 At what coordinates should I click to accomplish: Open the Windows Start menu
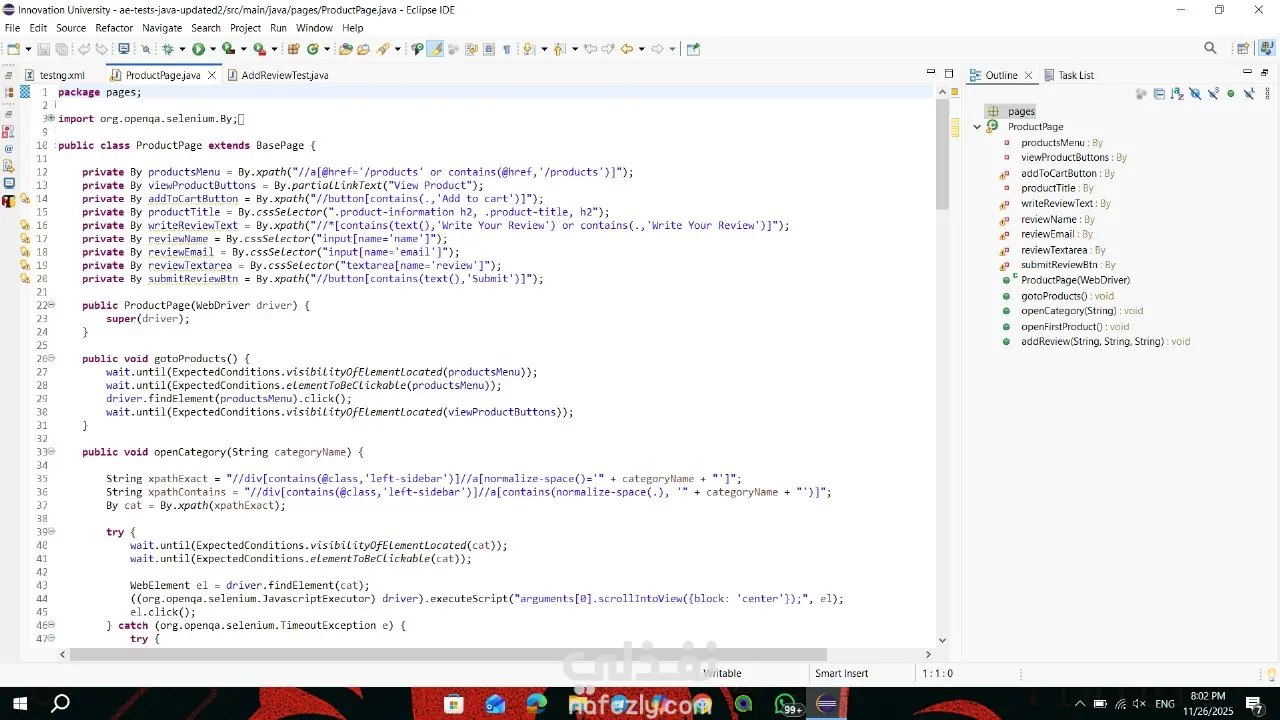pyautogui.click(x=19, y=704)
